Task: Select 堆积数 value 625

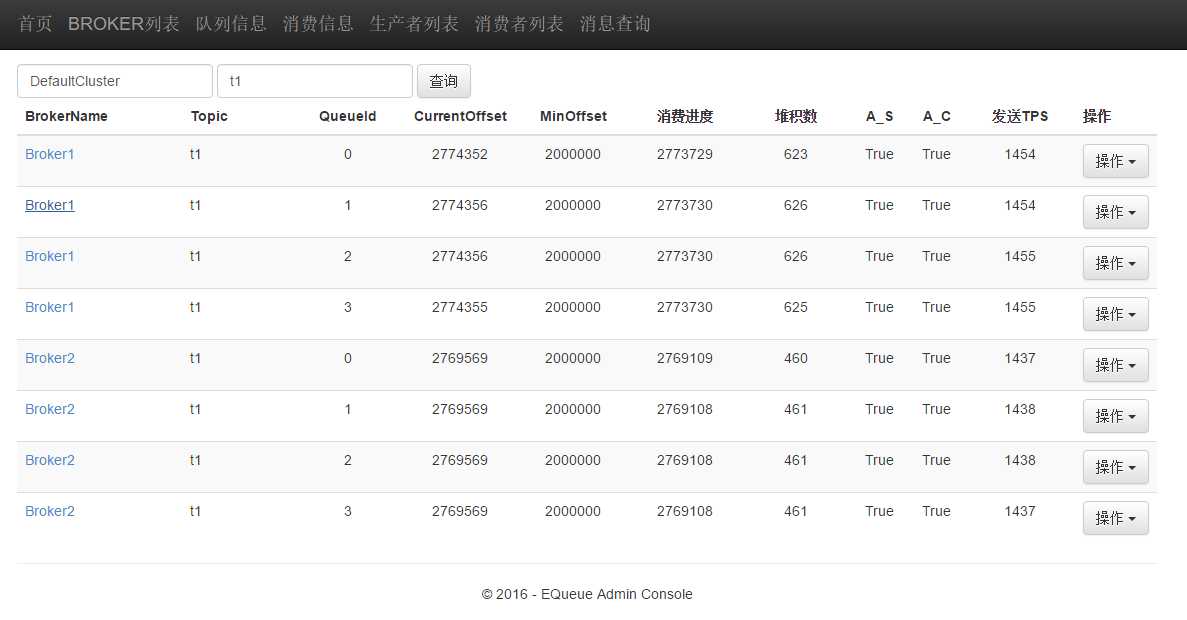Action: point(796,307)
